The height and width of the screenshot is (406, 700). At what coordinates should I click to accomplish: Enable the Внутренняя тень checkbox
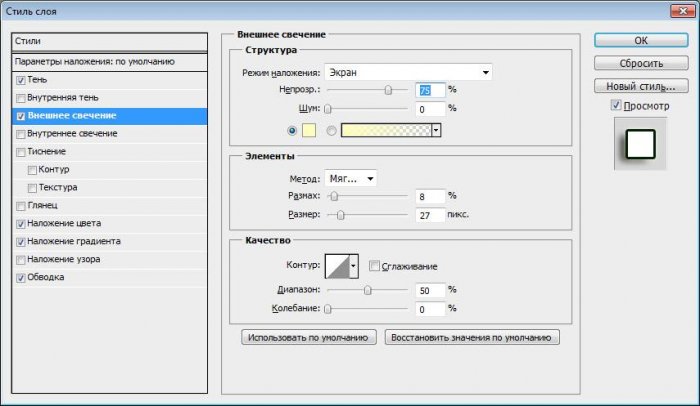[x=21, y=97]
